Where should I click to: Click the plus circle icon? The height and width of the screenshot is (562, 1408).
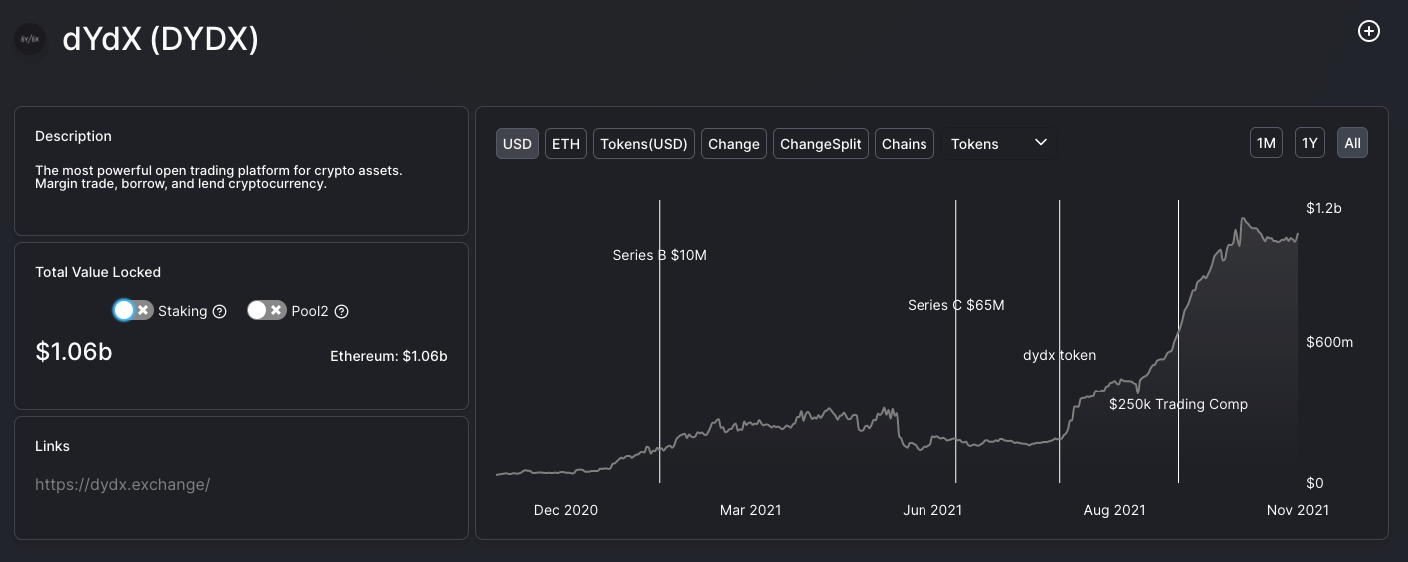1368,31
